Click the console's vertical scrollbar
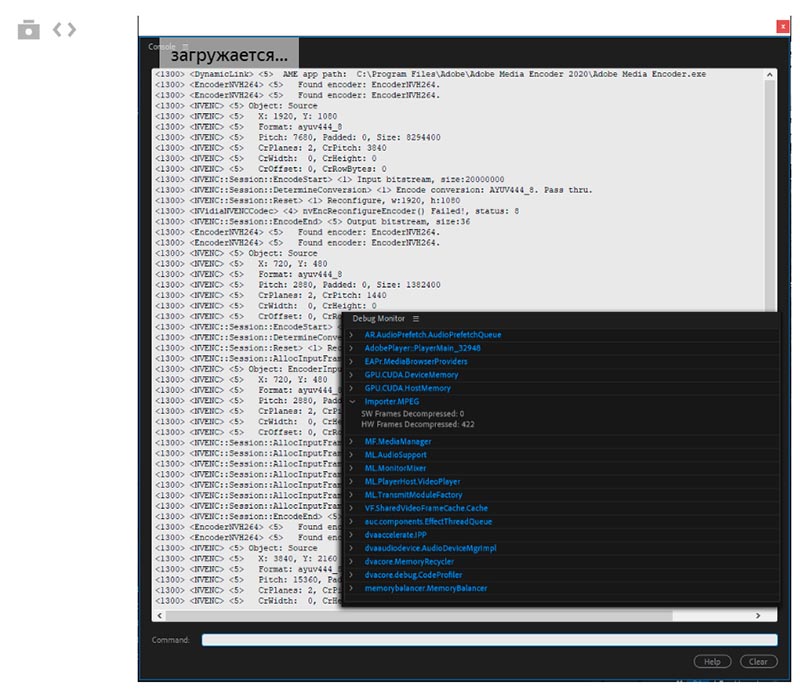 (x=770, y=200)
